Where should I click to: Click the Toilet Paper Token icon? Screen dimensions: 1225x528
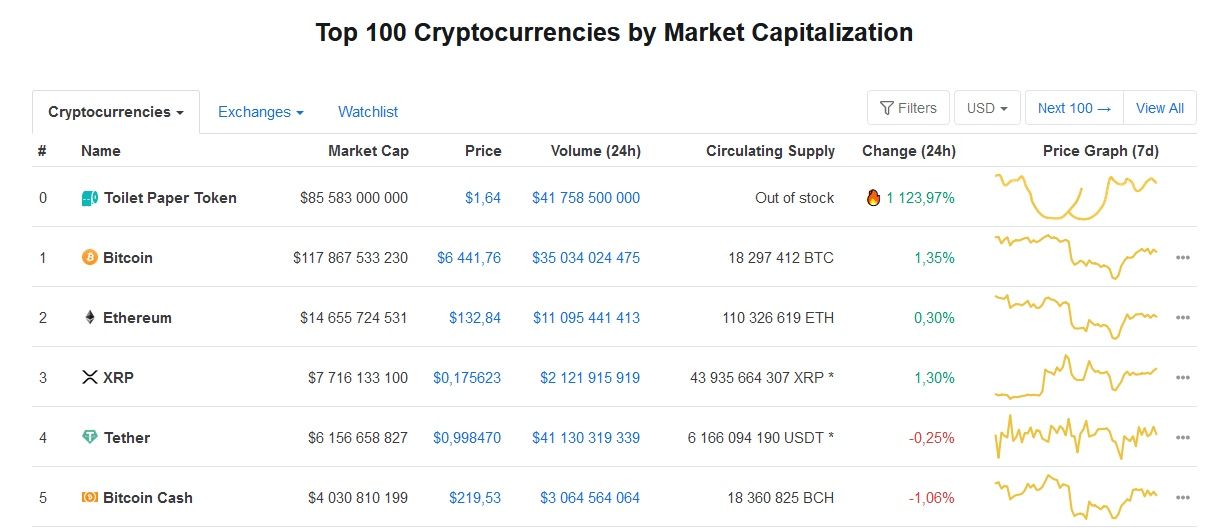coord(90,198)
